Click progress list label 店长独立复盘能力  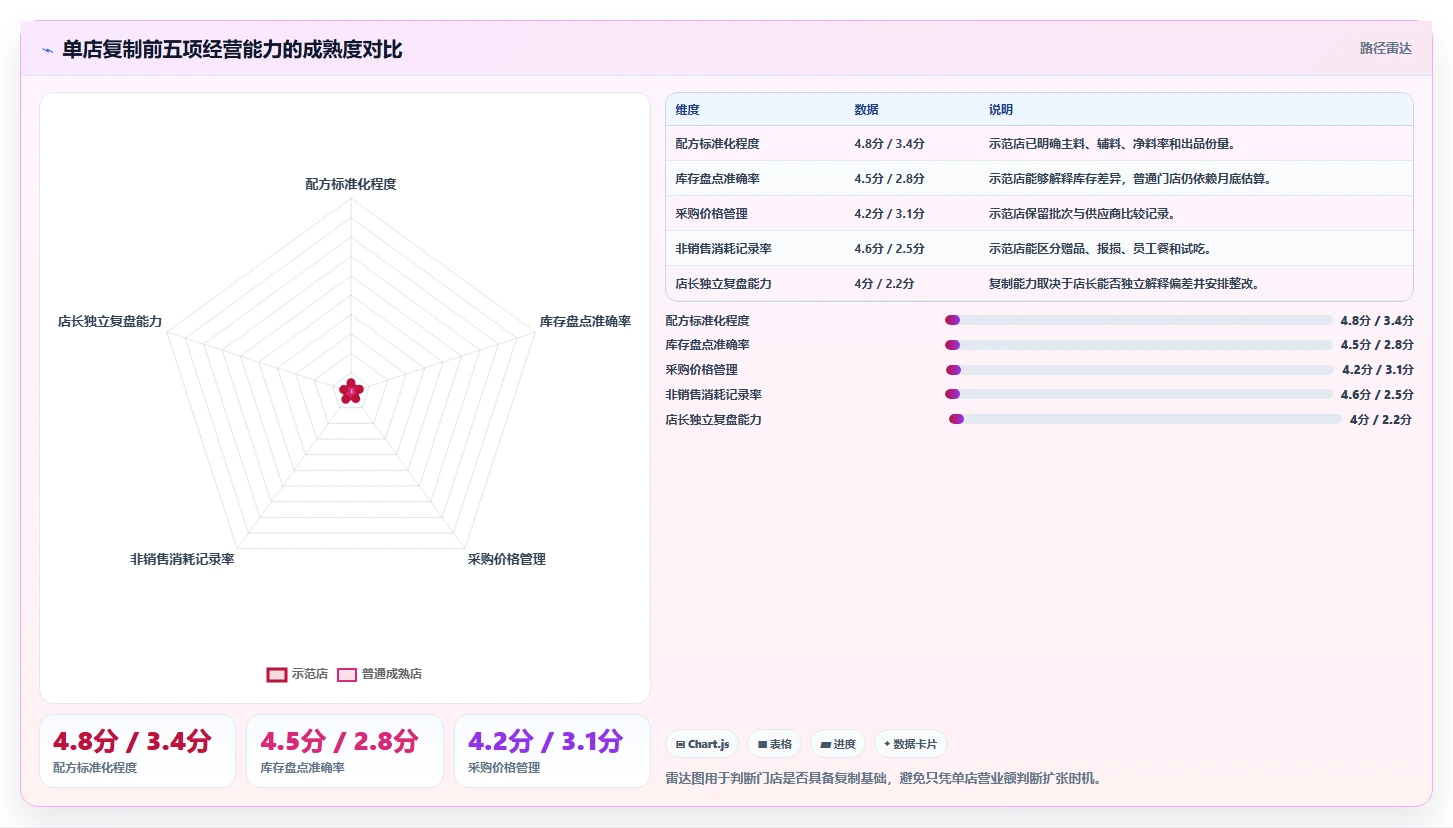[713, 419]
